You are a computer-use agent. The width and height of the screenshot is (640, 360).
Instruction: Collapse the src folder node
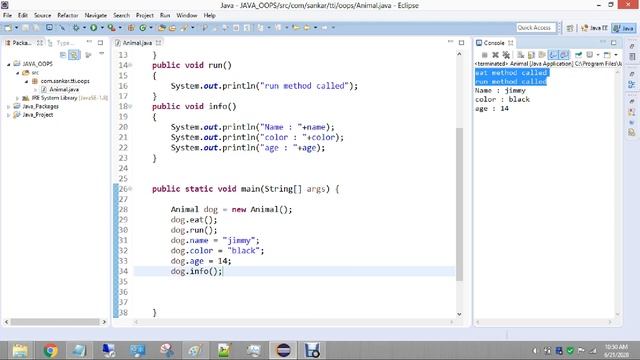(x=18, y=73)
